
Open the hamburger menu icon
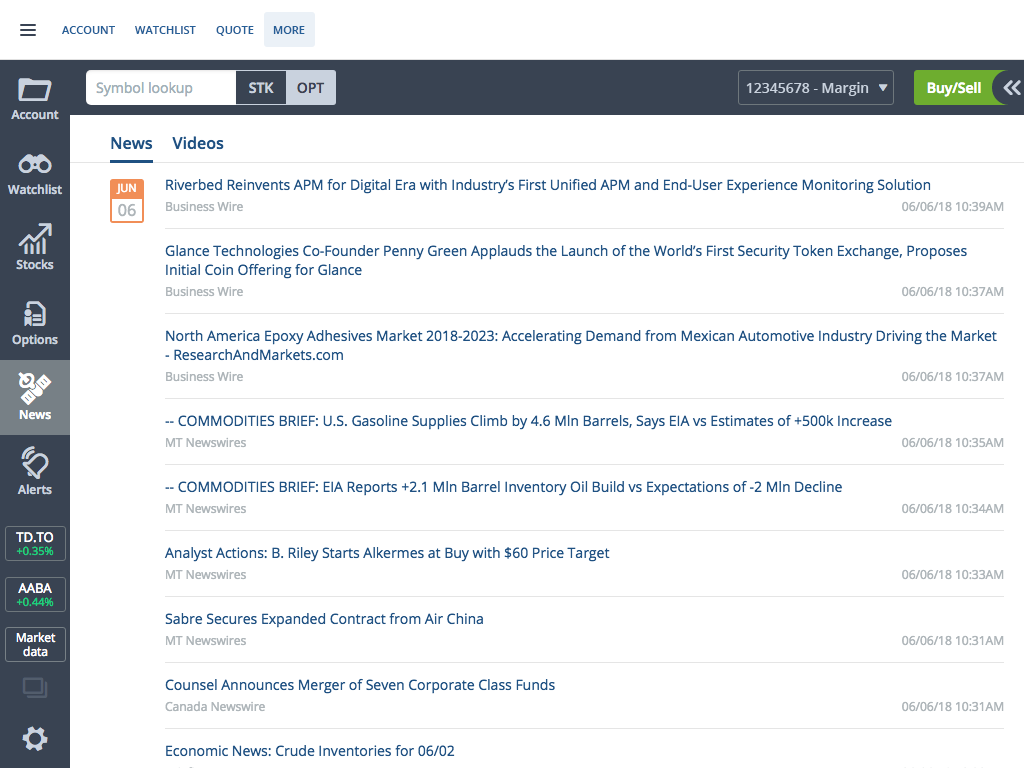(x=28, y=30)
